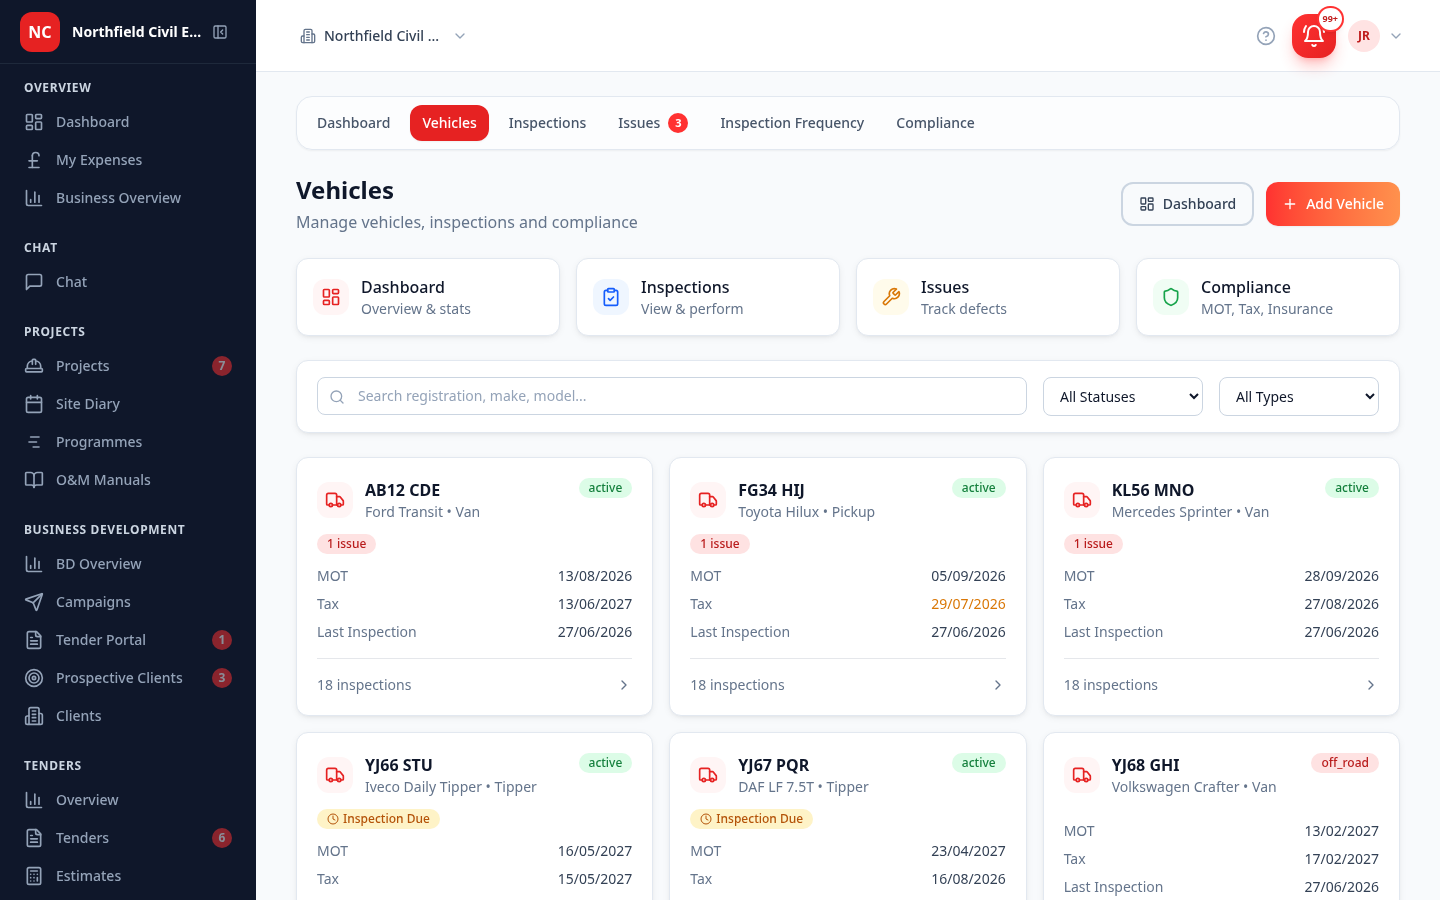Click the YJ67 PQR registration title
The width and height of the screenshot is (1440, 900).
pyautogui.click(x=774, y=765)
